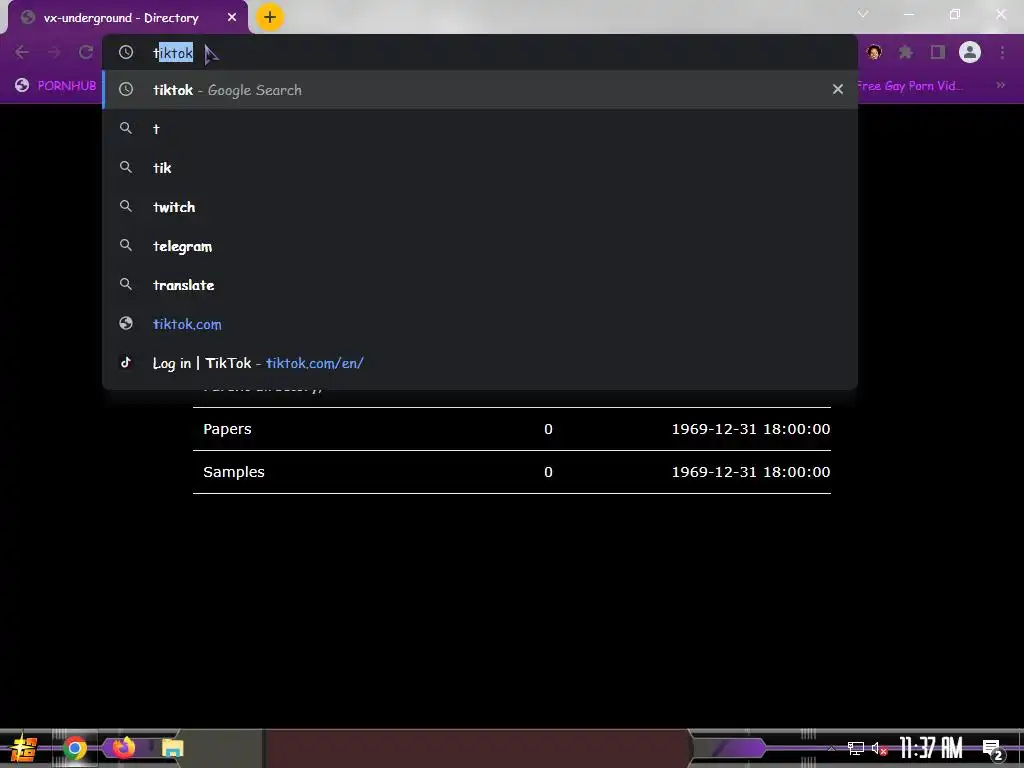Open Google Chrome from the taskbar

point(74,748)
